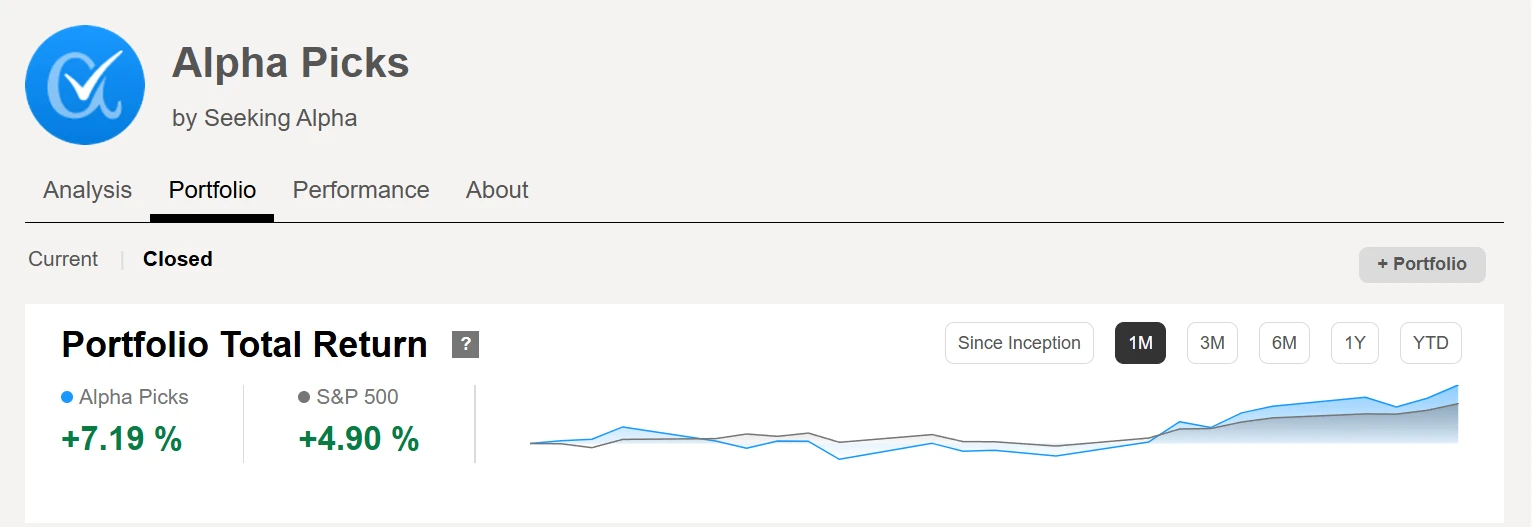
Task: Open the Performance tab
Action: (361, 190)
